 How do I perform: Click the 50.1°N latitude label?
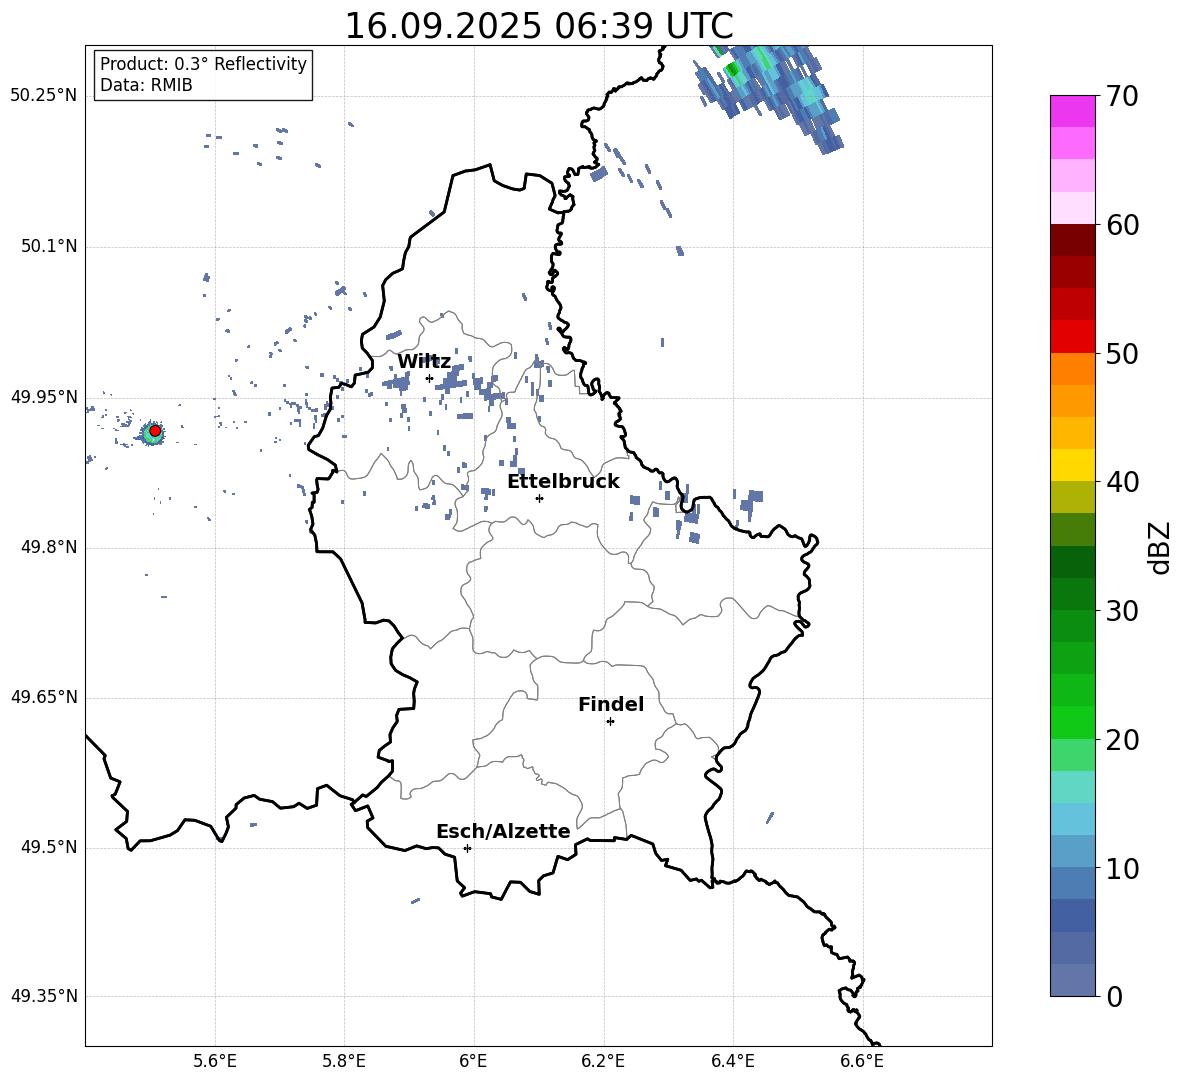[x=49, y=247]
